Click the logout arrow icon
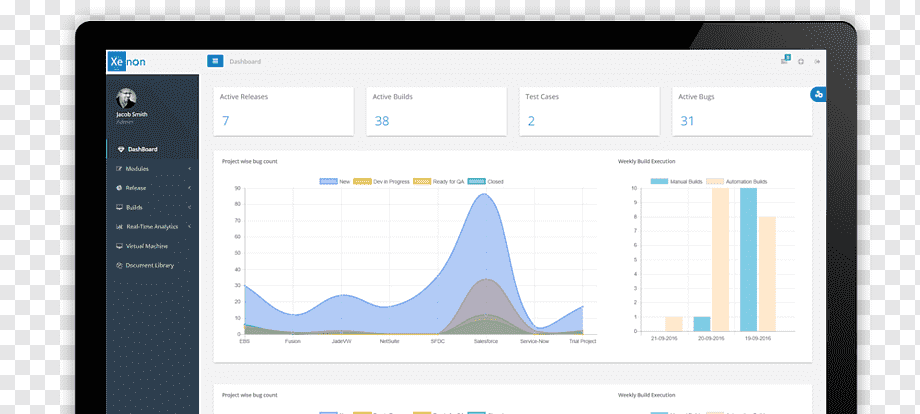920x414 pixels. (816, 62)
